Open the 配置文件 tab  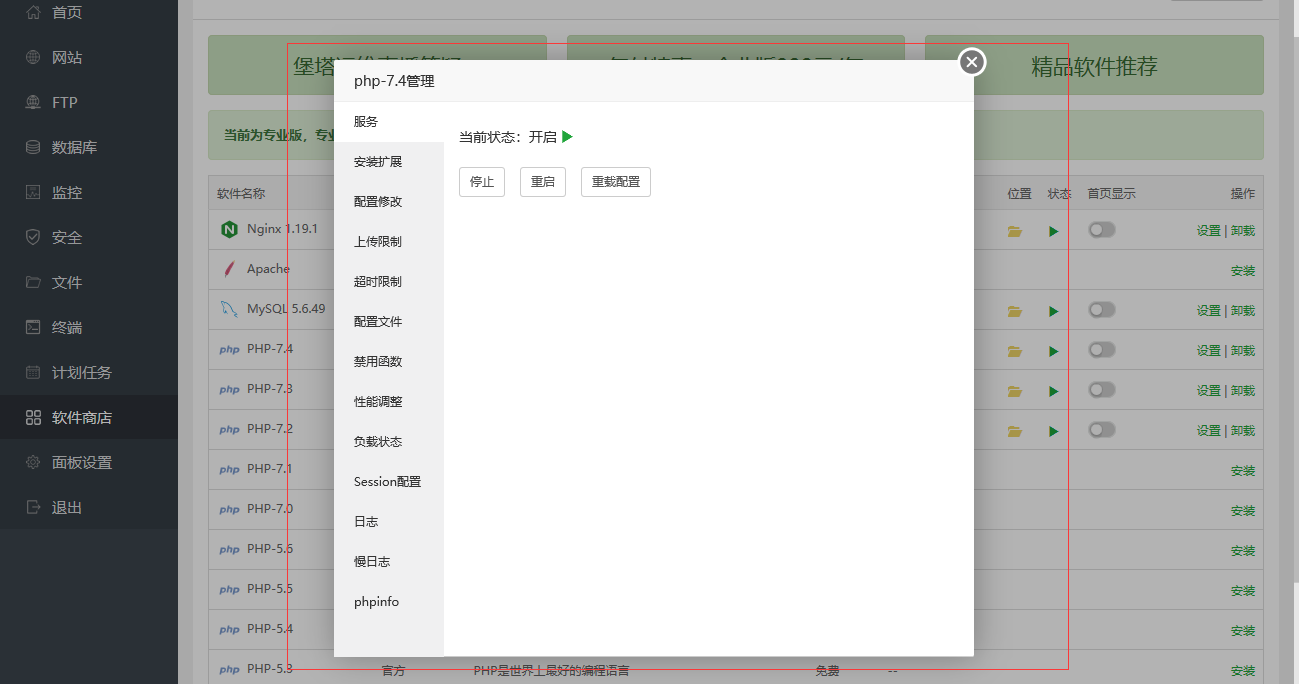click(x=389, y=322)
